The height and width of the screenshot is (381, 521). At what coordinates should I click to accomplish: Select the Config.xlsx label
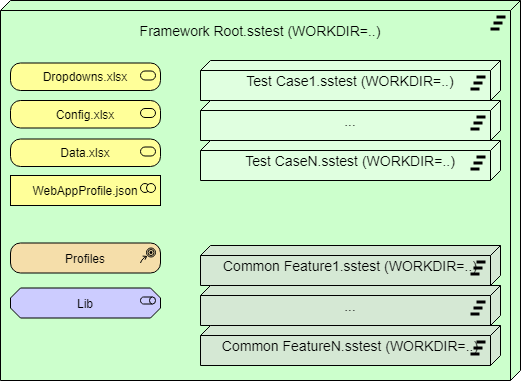[x=85, y=115]
